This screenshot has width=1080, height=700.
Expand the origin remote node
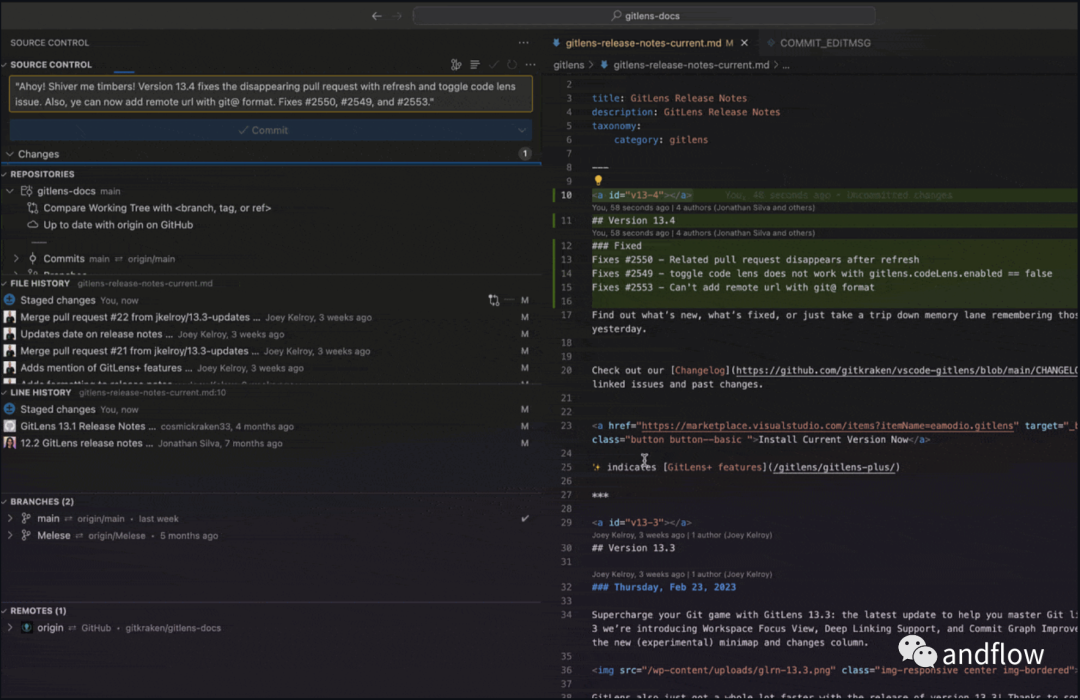[x=10, y=628]
